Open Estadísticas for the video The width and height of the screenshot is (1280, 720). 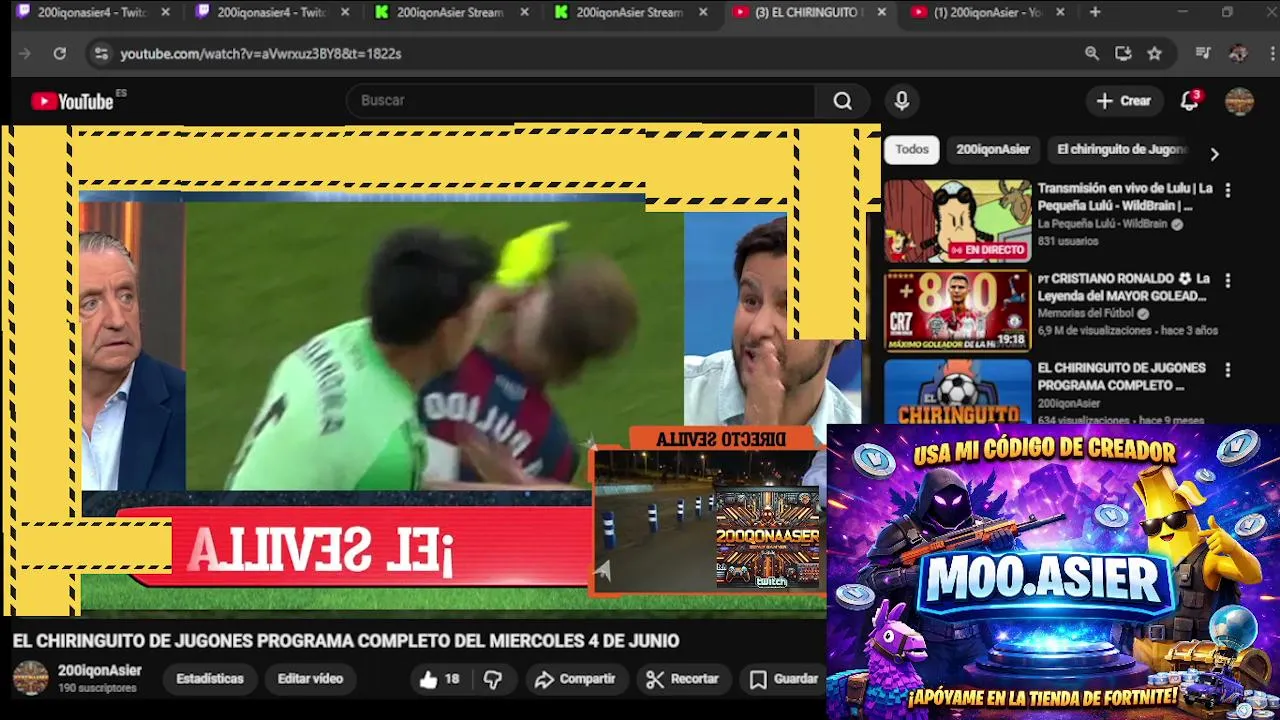click(210, 679)
